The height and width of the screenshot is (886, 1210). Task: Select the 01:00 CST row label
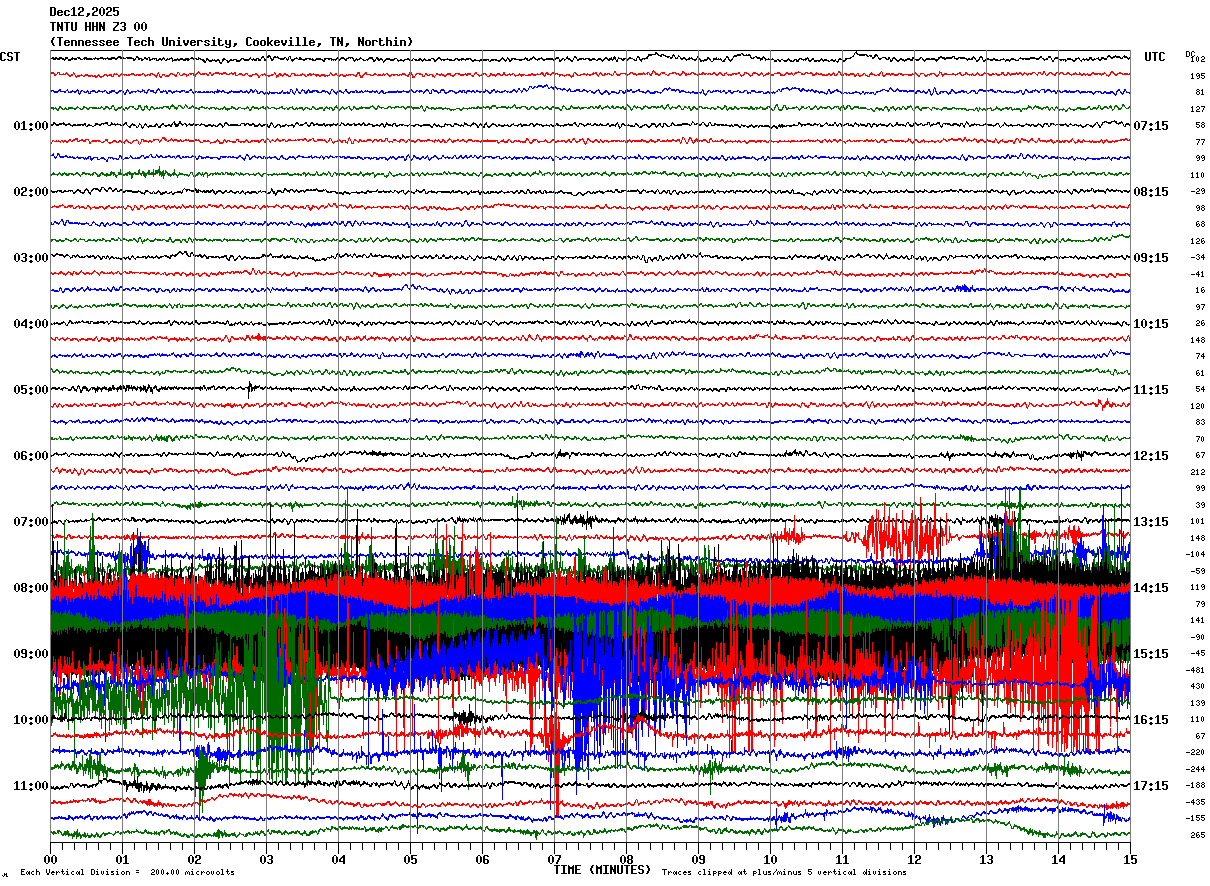(x=30, y=126)
